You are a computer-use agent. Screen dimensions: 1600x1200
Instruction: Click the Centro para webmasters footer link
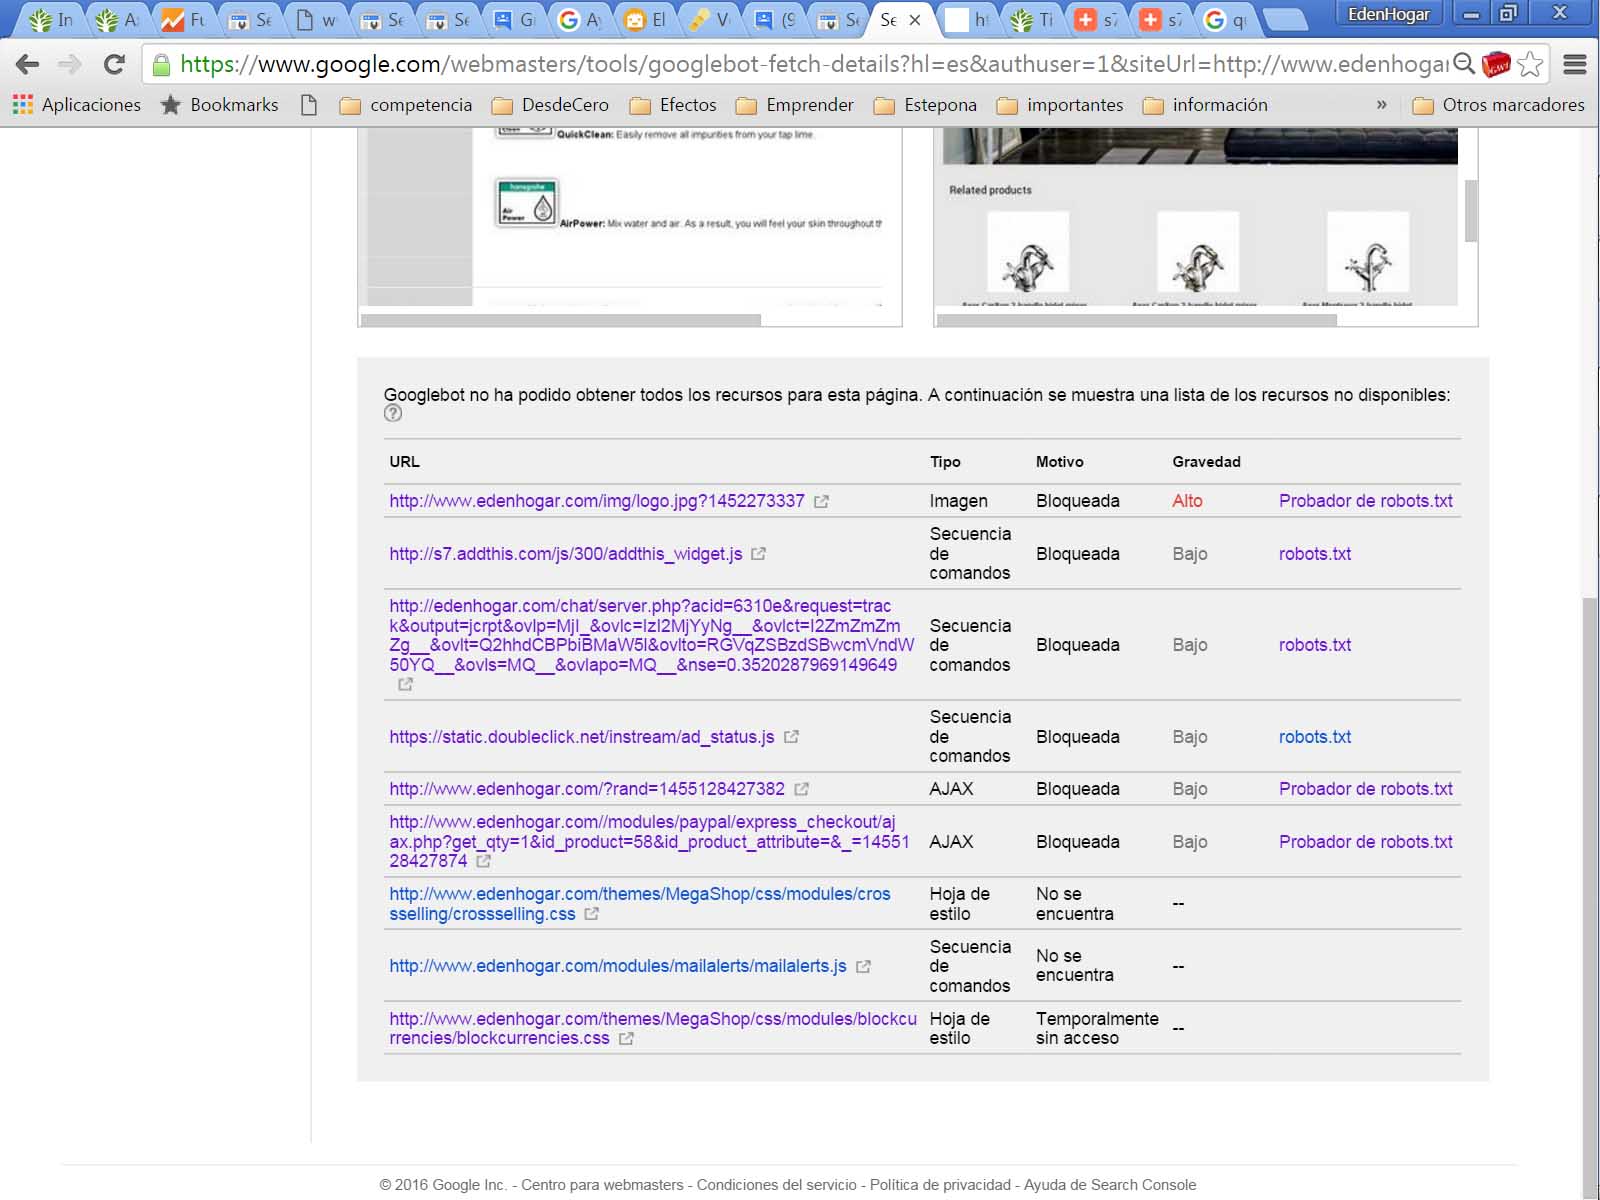(x=602, y=1185)
